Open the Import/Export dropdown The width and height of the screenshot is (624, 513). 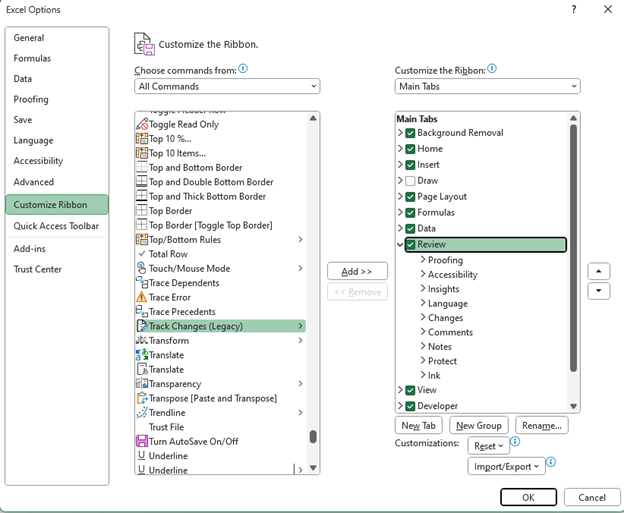(x=506, y=466)
